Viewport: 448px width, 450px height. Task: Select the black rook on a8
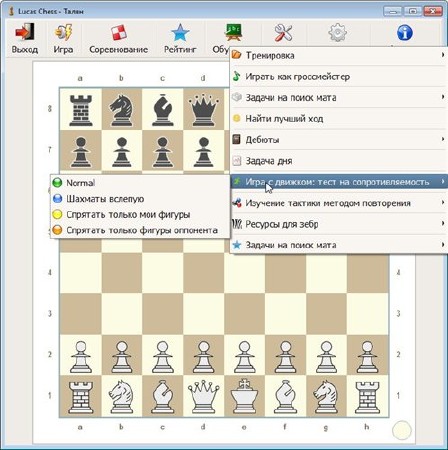[x=81, y=110]
